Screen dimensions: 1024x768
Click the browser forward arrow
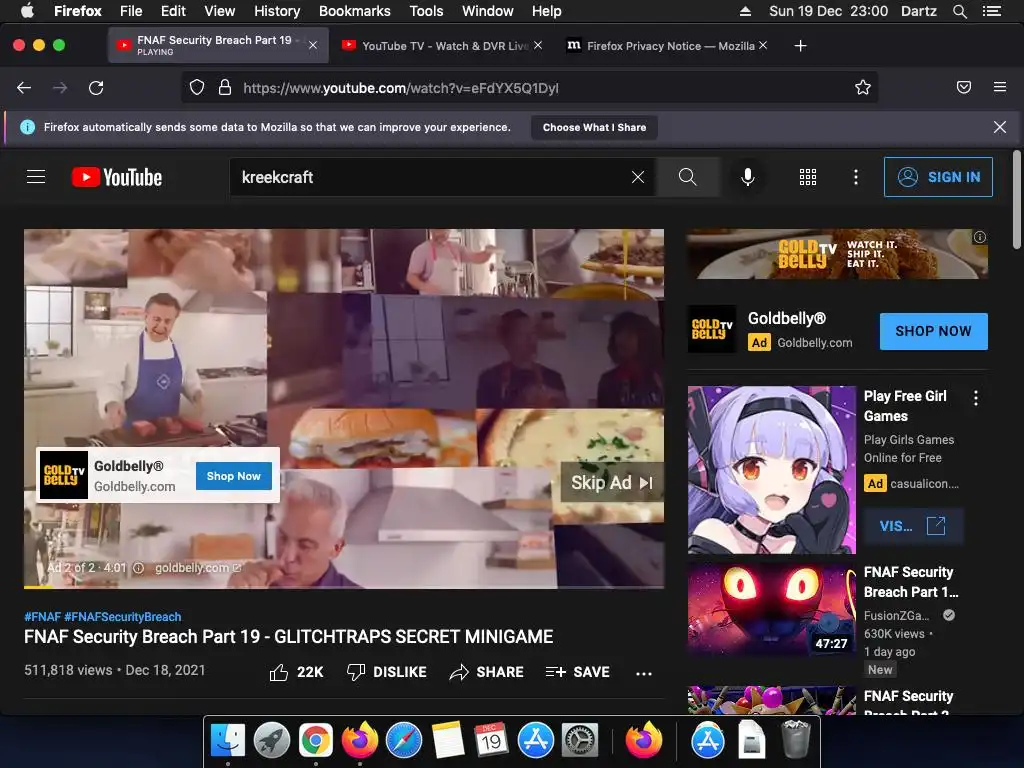(x=60, y=88)
